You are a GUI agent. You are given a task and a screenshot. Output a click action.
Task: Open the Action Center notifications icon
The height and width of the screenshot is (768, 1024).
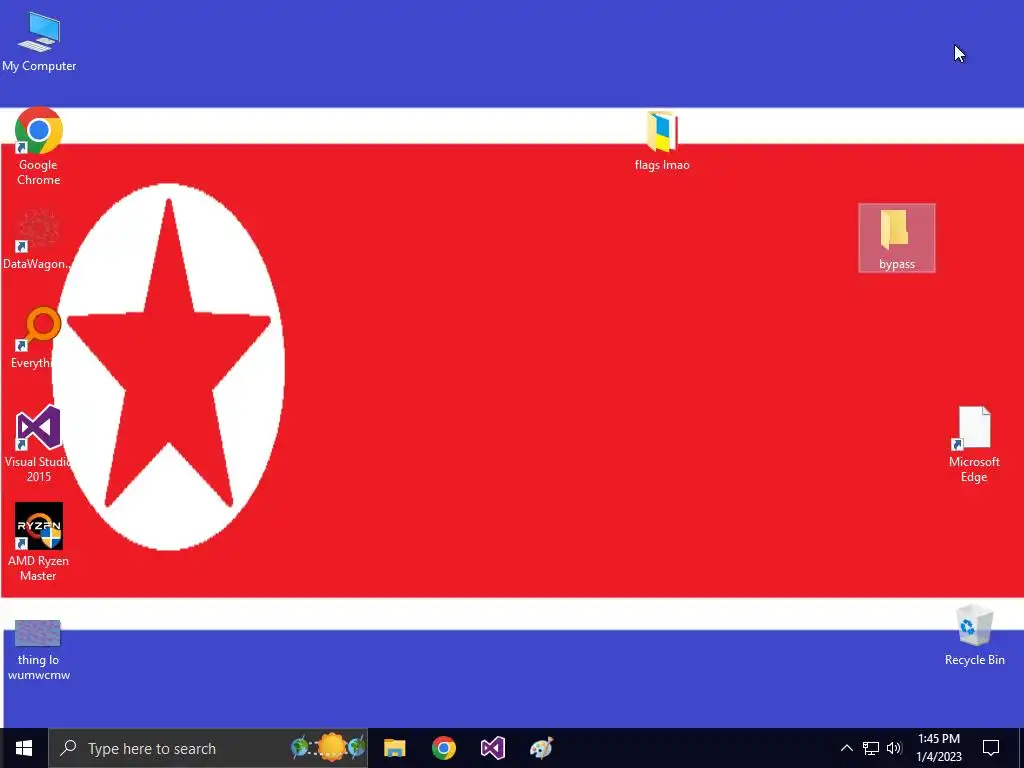[991, 748]
